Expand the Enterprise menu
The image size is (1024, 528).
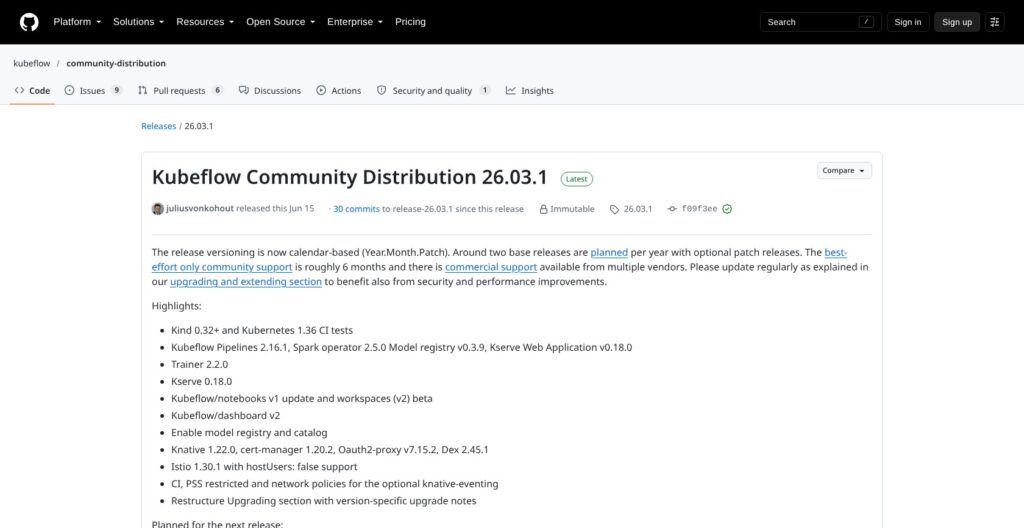[x=355, y=22]
